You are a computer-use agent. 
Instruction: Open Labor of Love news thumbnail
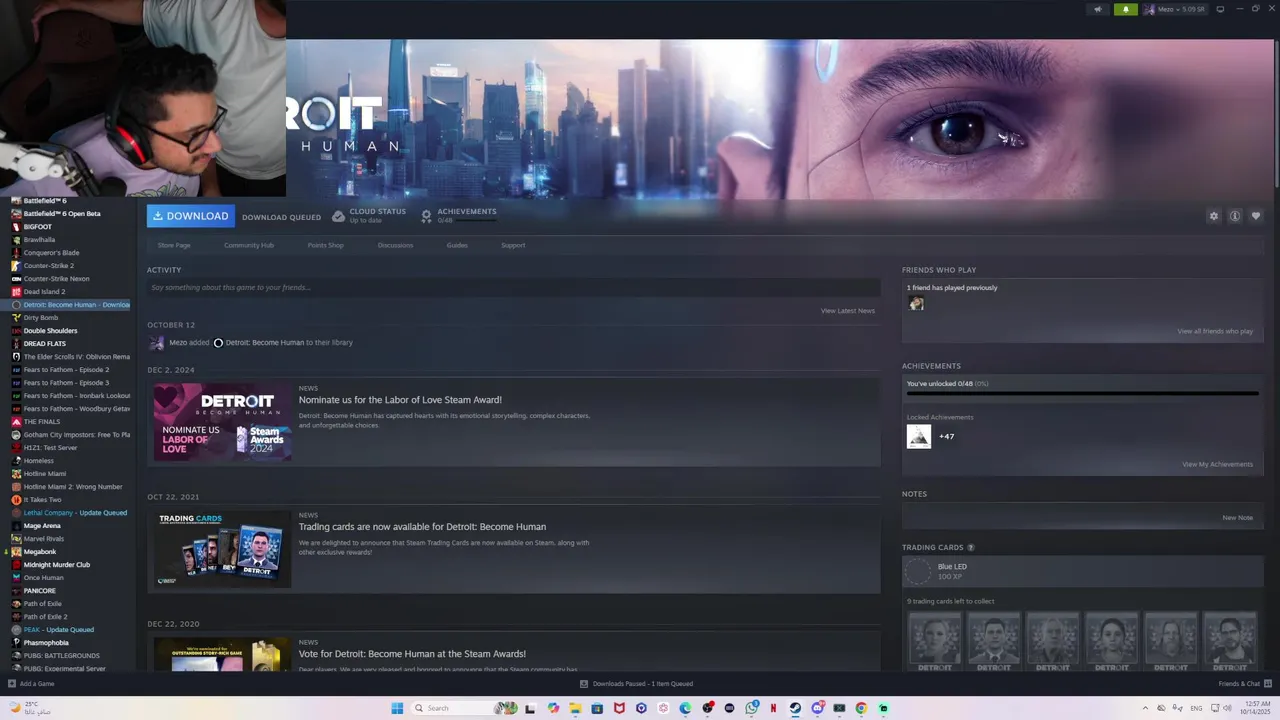(223, 422)
